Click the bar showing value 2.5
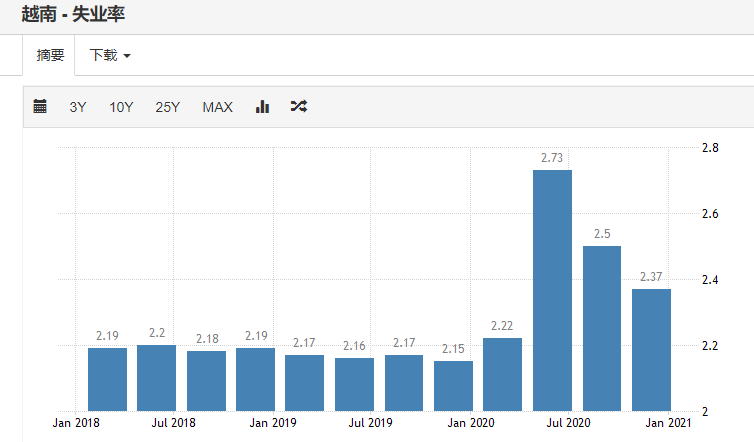This screenshot has width=754, height=442. point(602,328)
